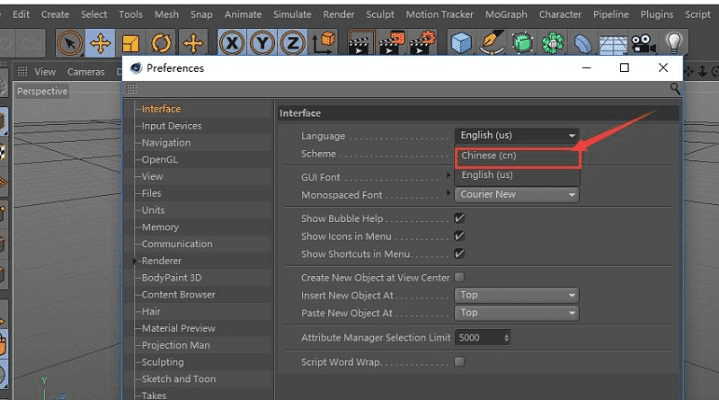Select the Rotate tool icon

162,43
